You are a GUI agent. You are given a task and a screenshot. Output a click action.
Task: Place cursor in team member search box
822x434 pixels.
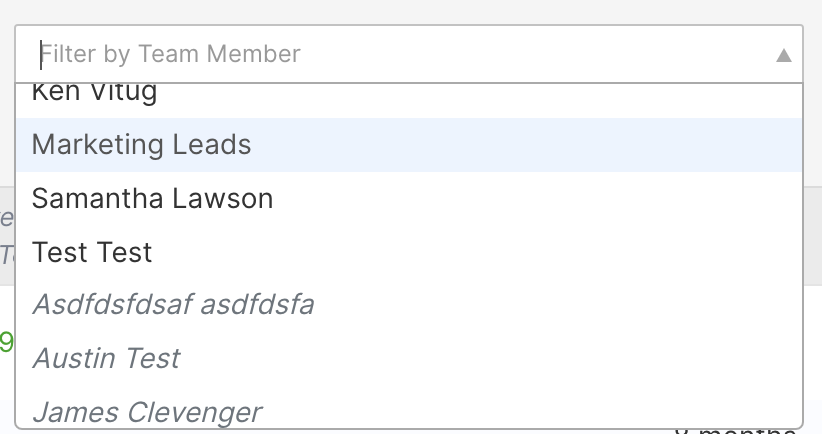click(x=409, y=54)
